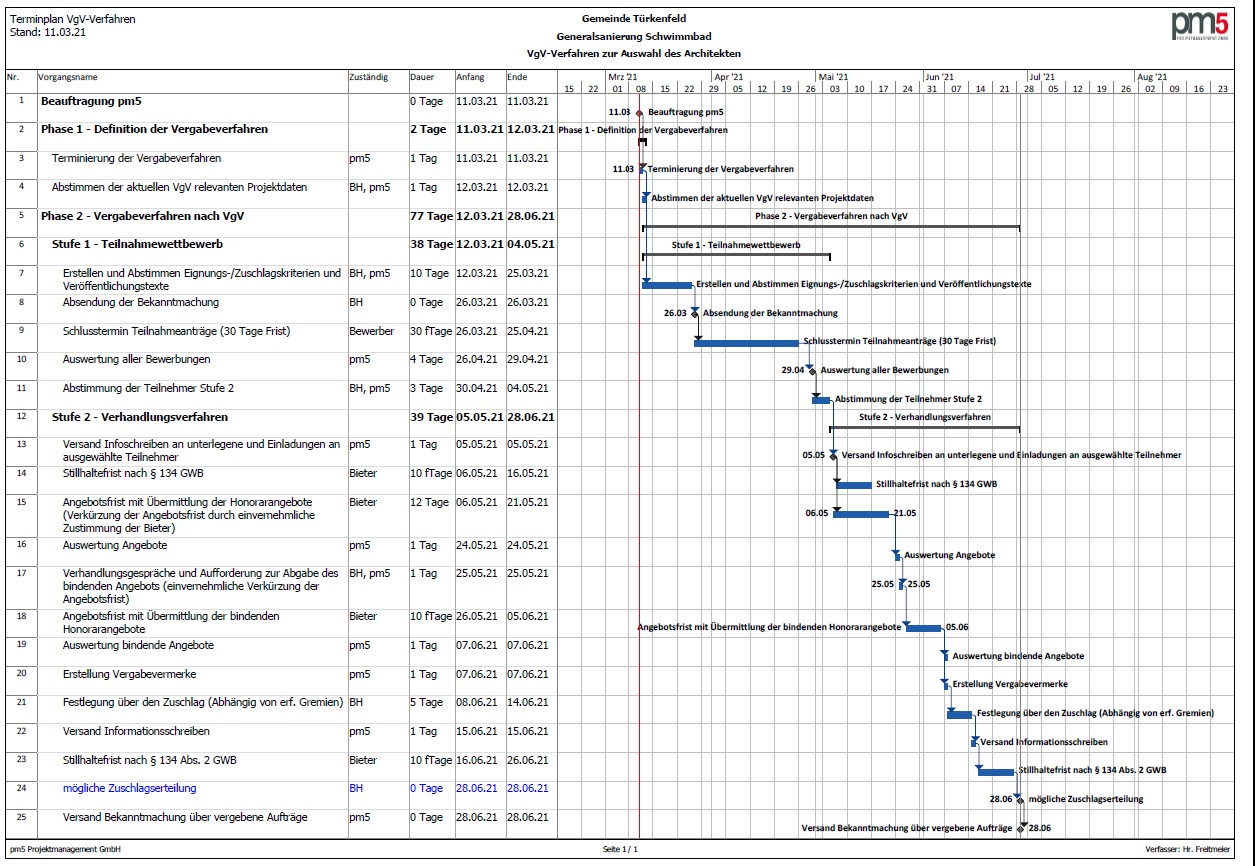This screenshot has width=1255, height=866.
Task: Click 'Absendung der Bekanntmachung' task name cell
Action: click(140, 303)
